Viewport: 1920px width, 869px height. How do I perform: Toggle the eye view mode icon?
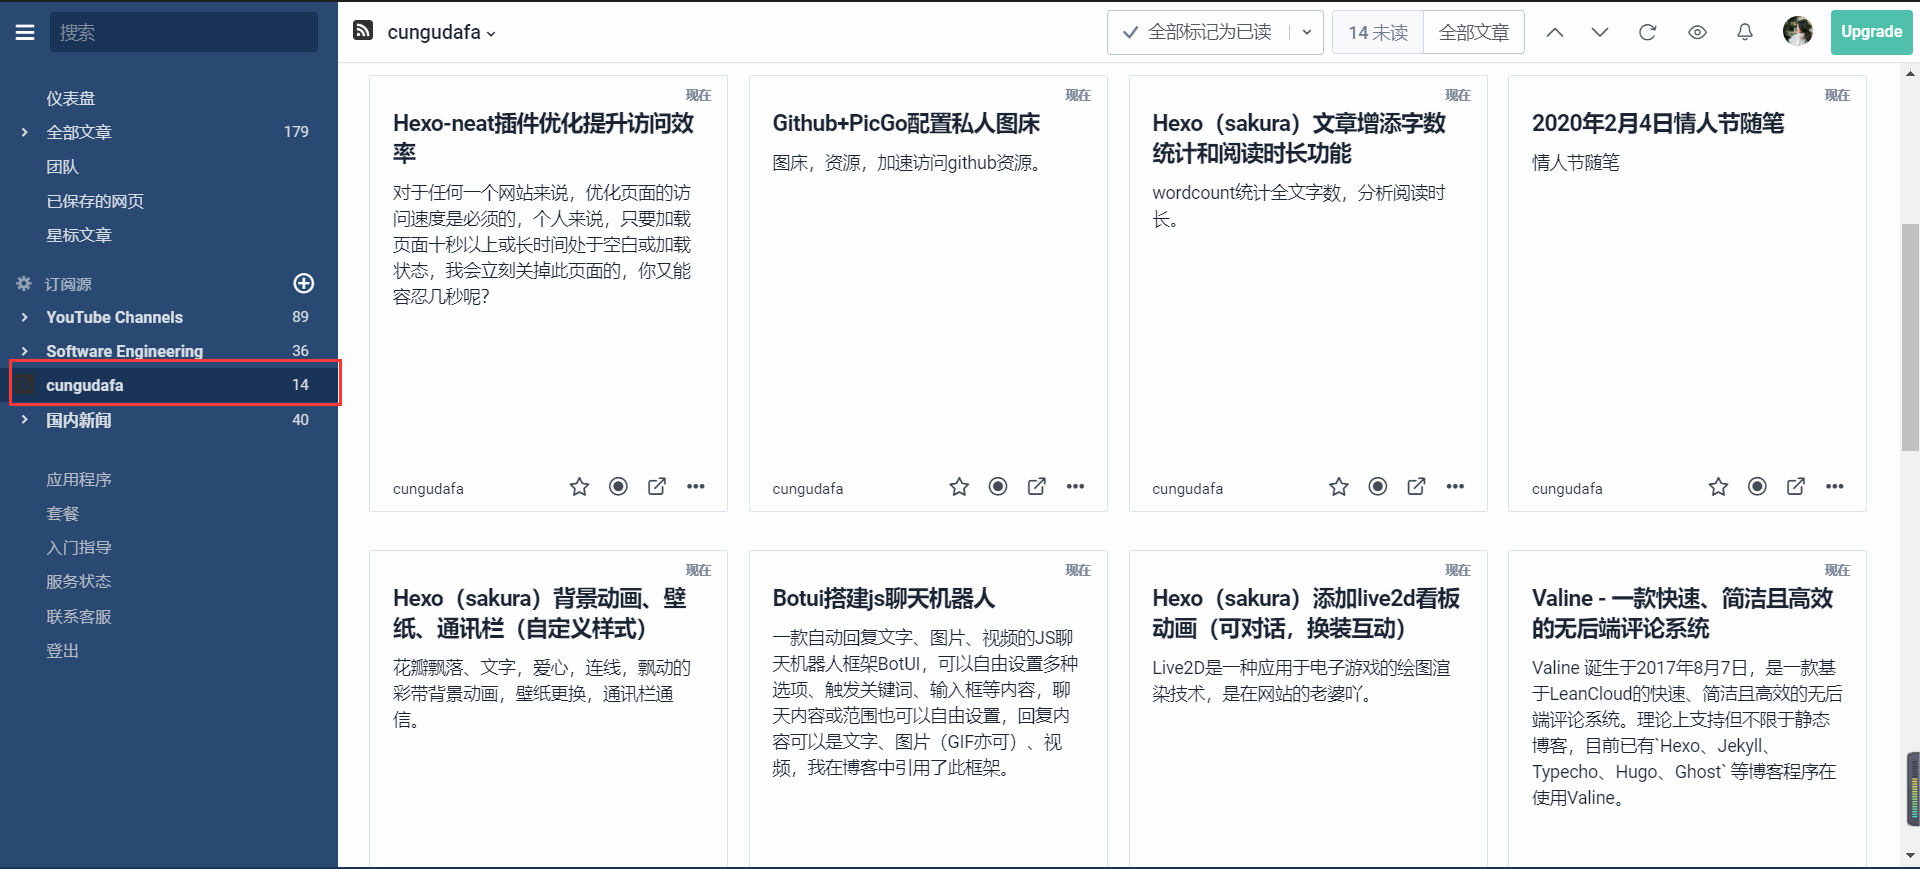click(1697, 32)
